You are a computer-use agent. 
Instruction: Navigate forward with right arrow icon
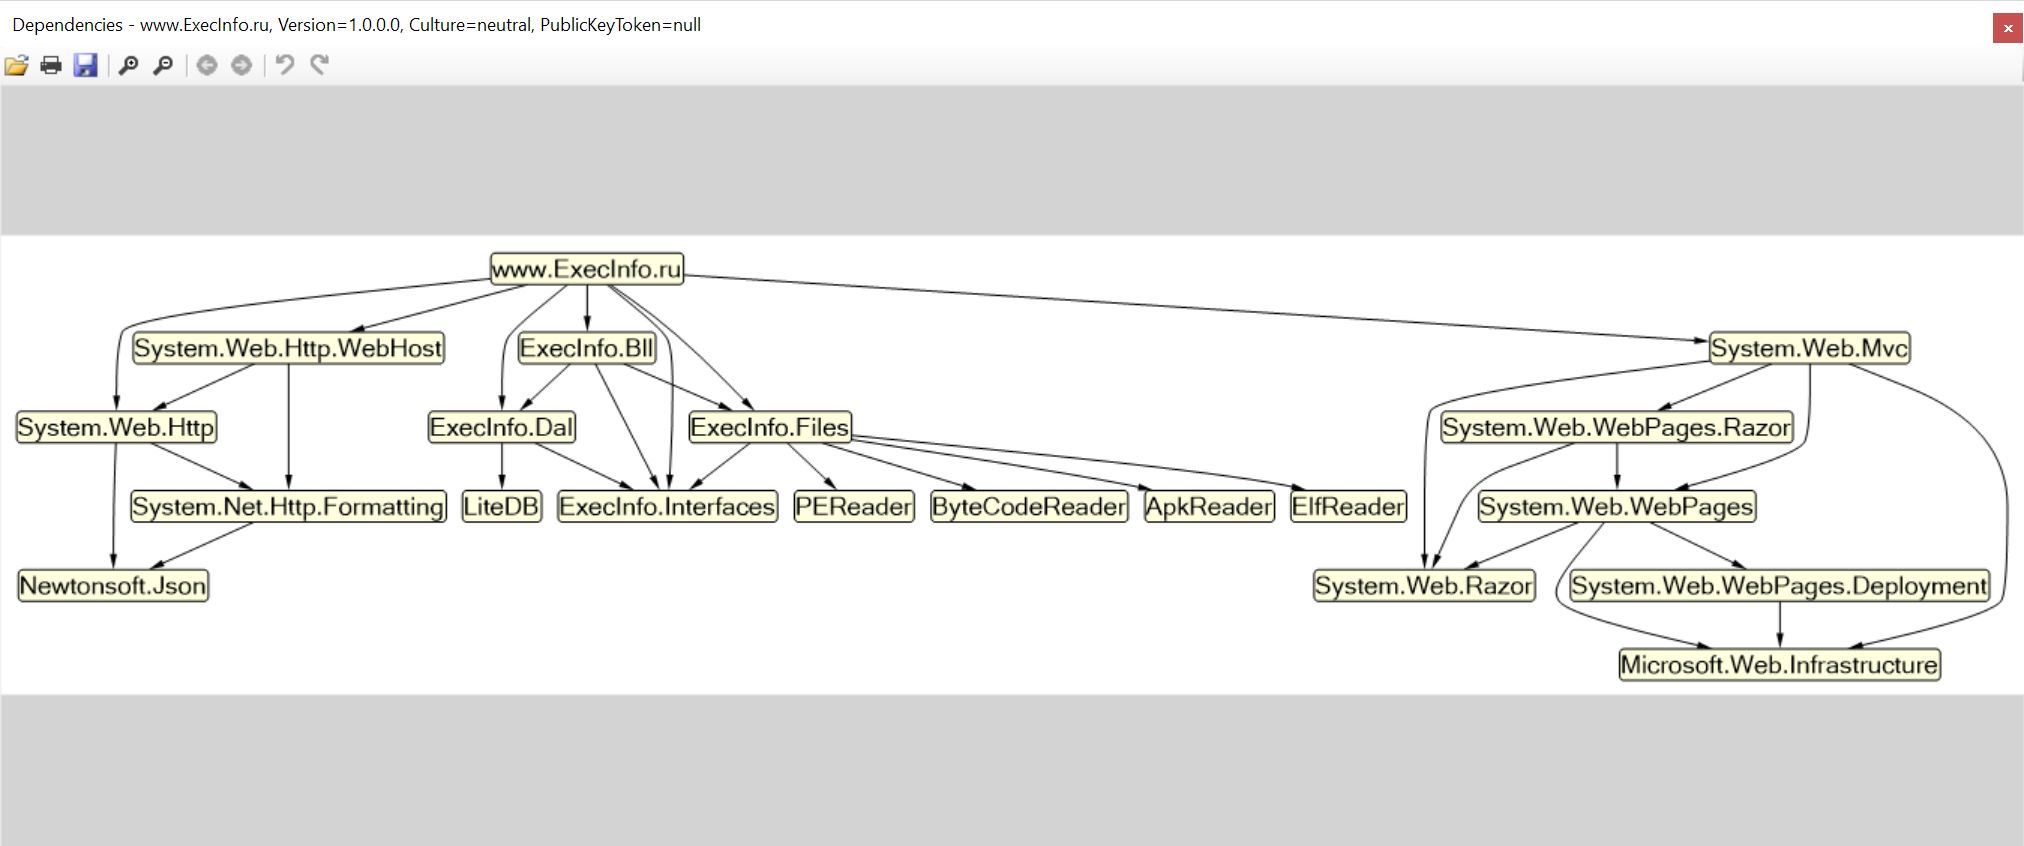[241, 66]
